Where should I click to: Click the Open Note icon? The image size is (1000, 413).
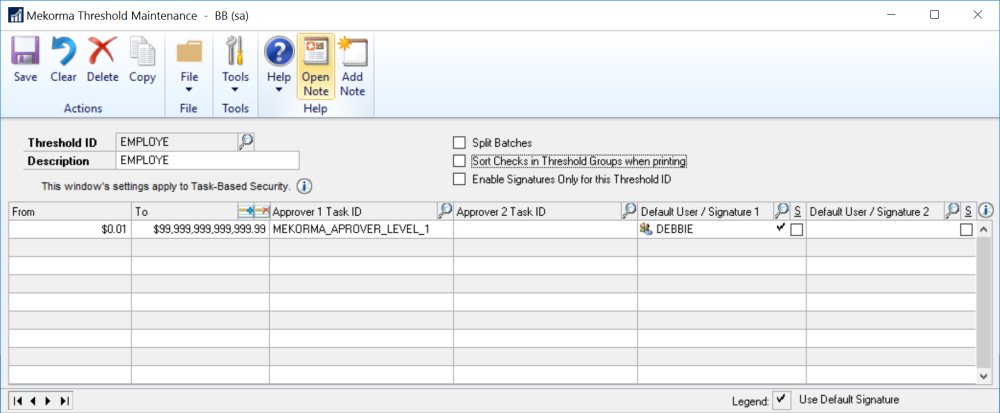pyautogui.click(x=316, y=67)
